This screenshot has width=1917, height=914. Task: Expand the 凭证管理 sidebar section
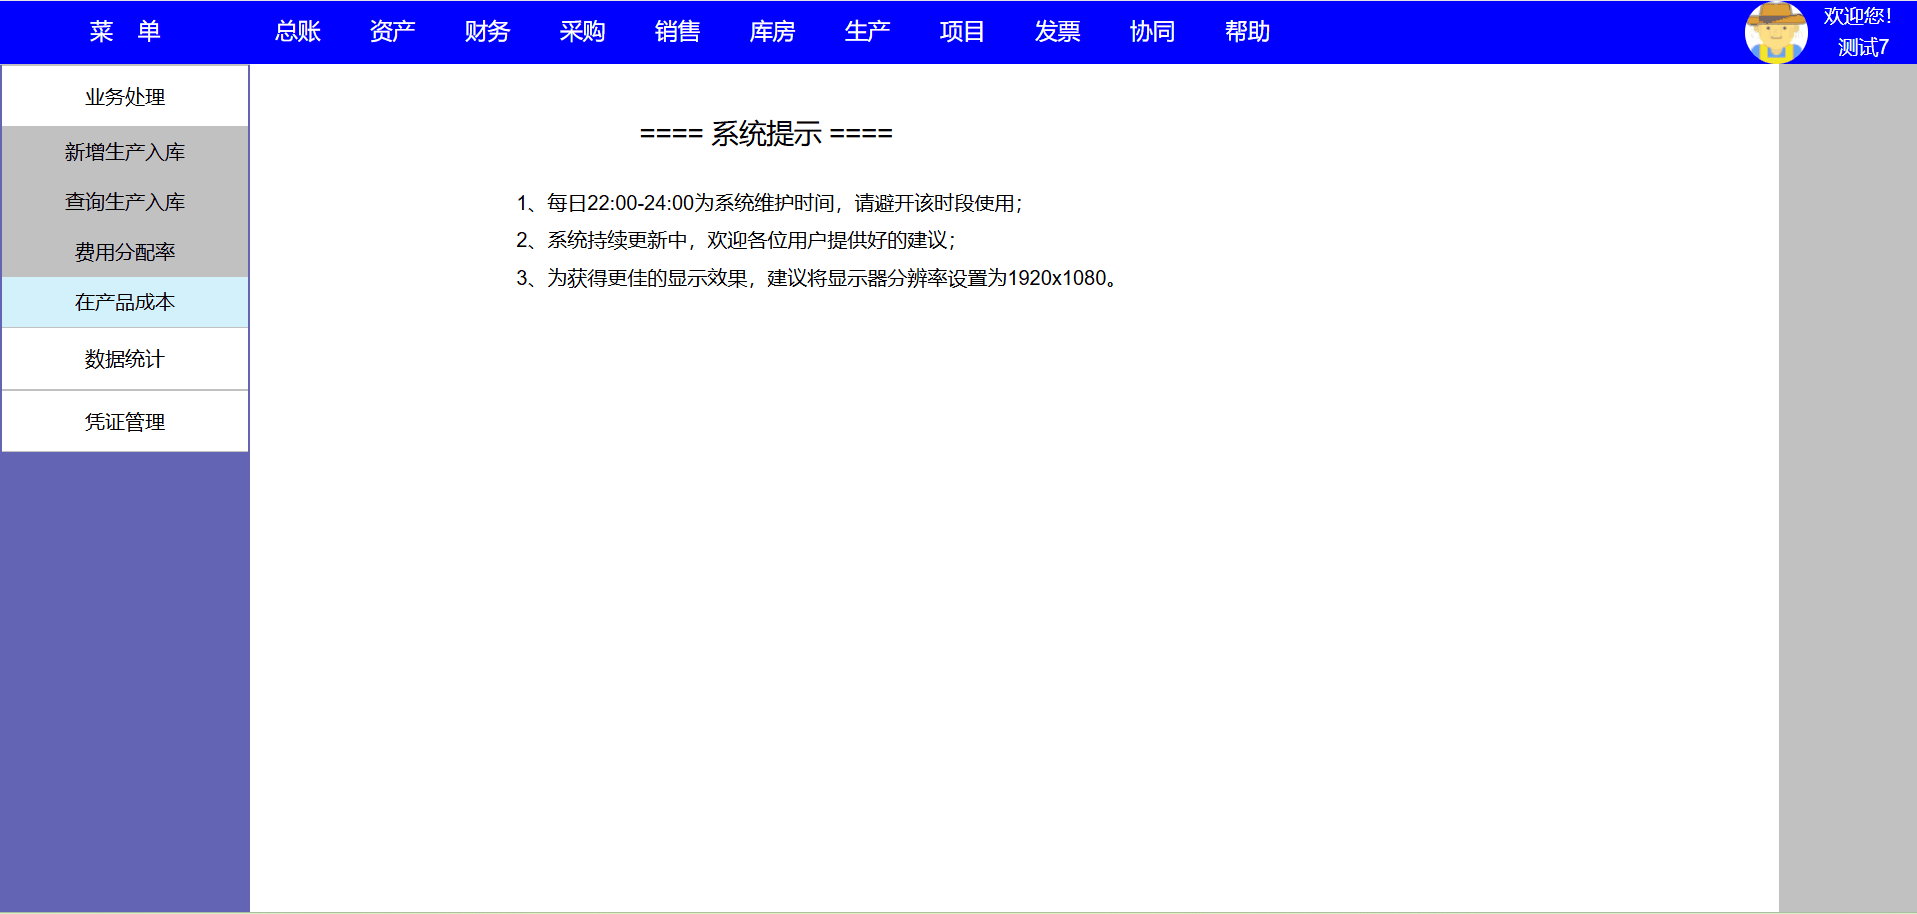click(x=125, y=422)
